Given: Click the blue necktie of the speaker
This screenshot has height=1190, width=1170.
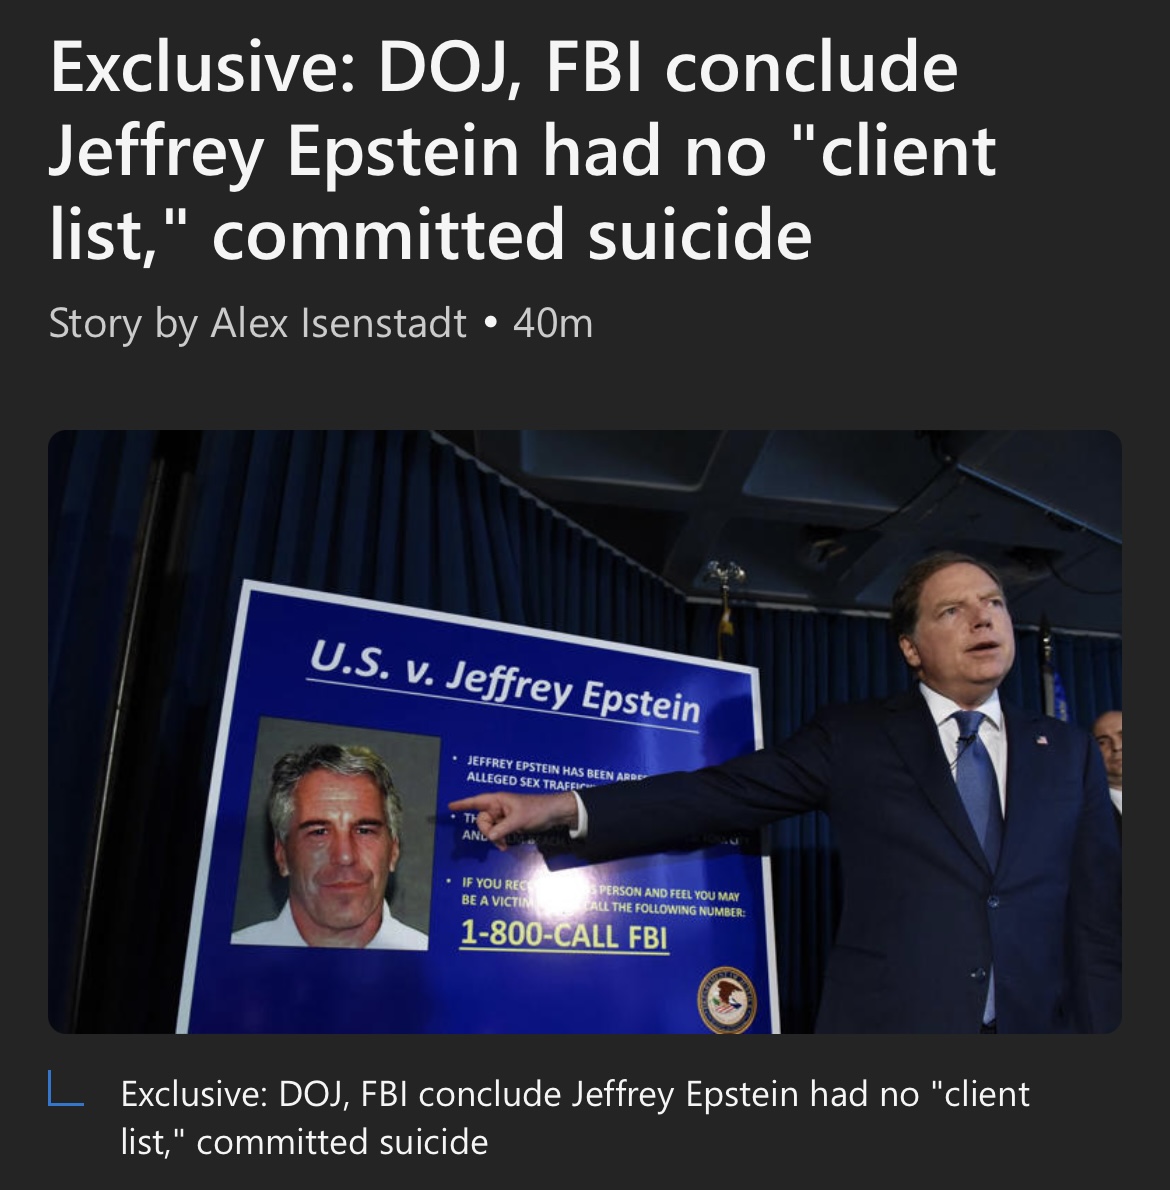Looking at the screenshot, I should tap(980, 789).
